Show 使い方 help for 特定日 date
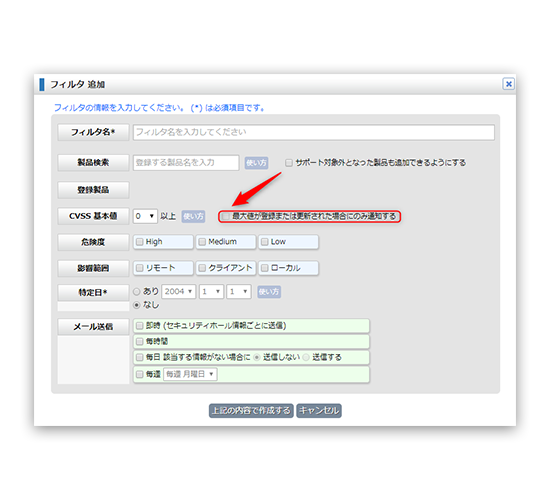Screen dimensions: 550x500 tap(269, 292)
